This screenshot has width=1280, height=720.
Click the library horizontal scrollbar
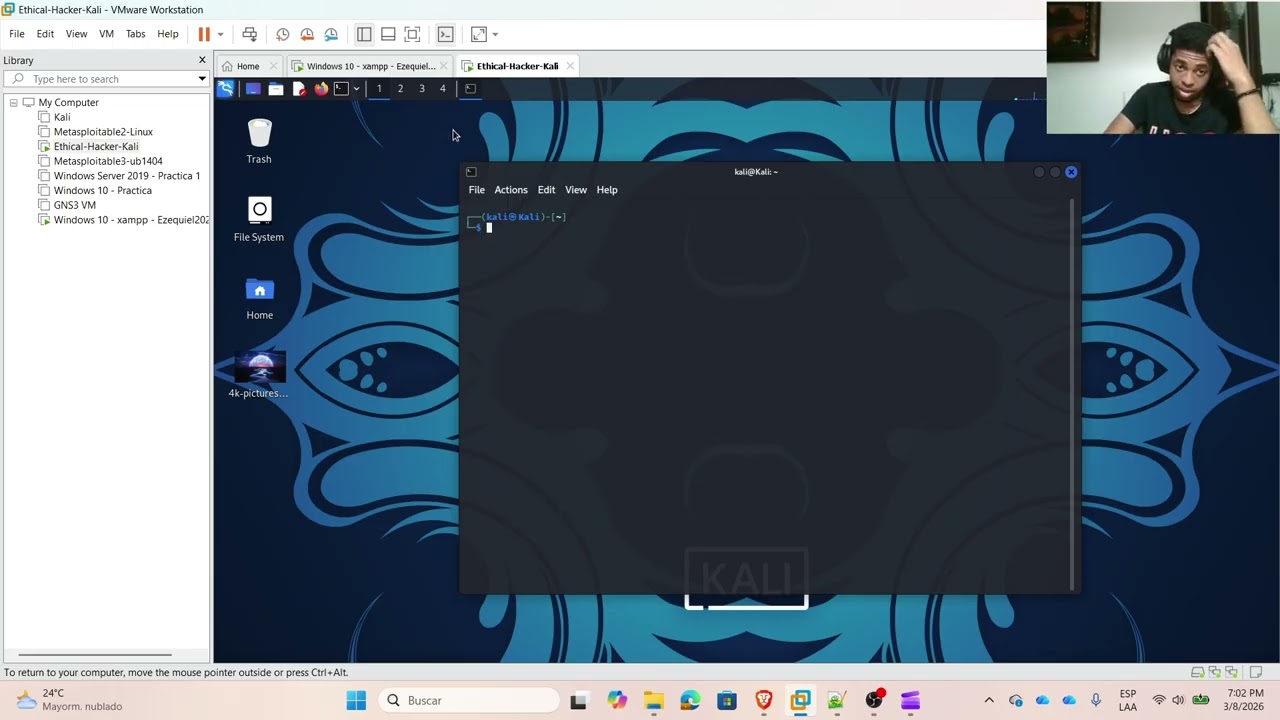tap(95, 656)
